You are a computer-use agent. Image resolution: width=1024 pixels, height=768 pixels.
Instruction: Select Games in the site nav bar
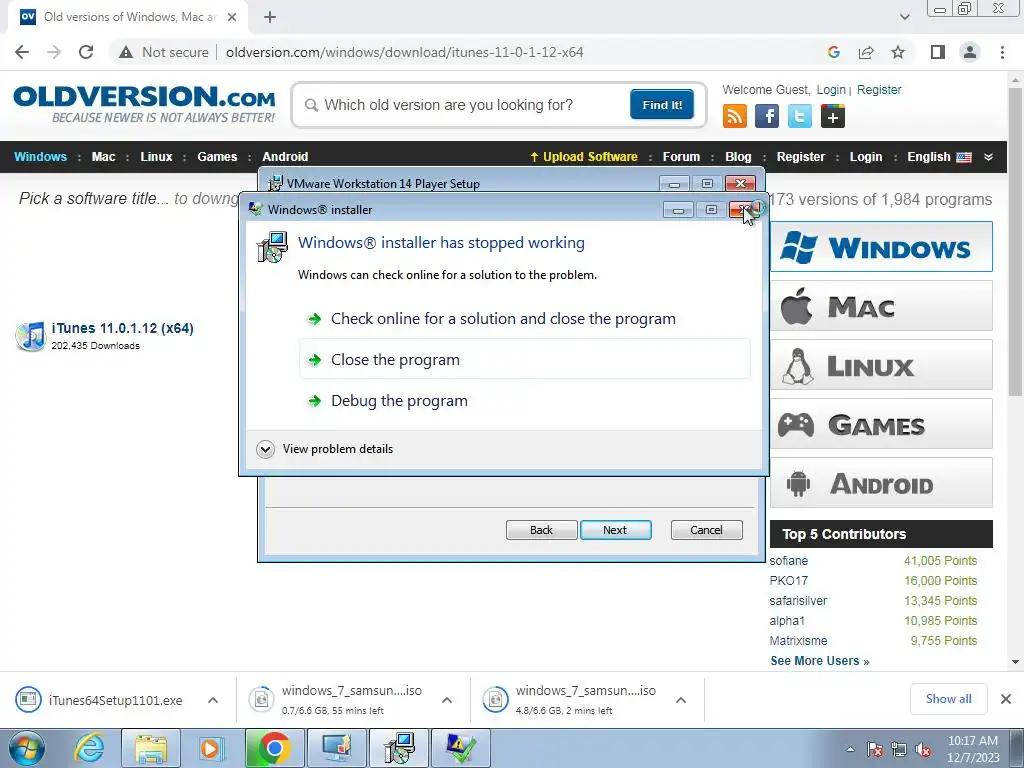(x=217, y=157)
